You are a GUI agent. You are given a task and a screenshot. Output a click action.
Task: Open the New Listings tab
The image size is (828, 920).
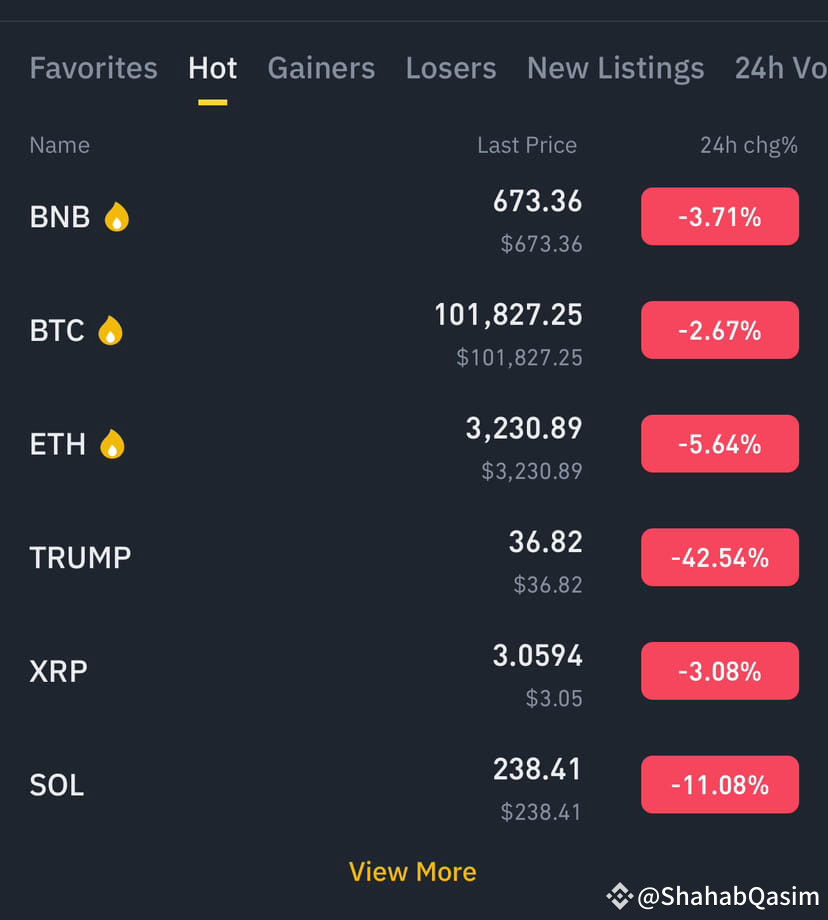[x=616, y=68]
